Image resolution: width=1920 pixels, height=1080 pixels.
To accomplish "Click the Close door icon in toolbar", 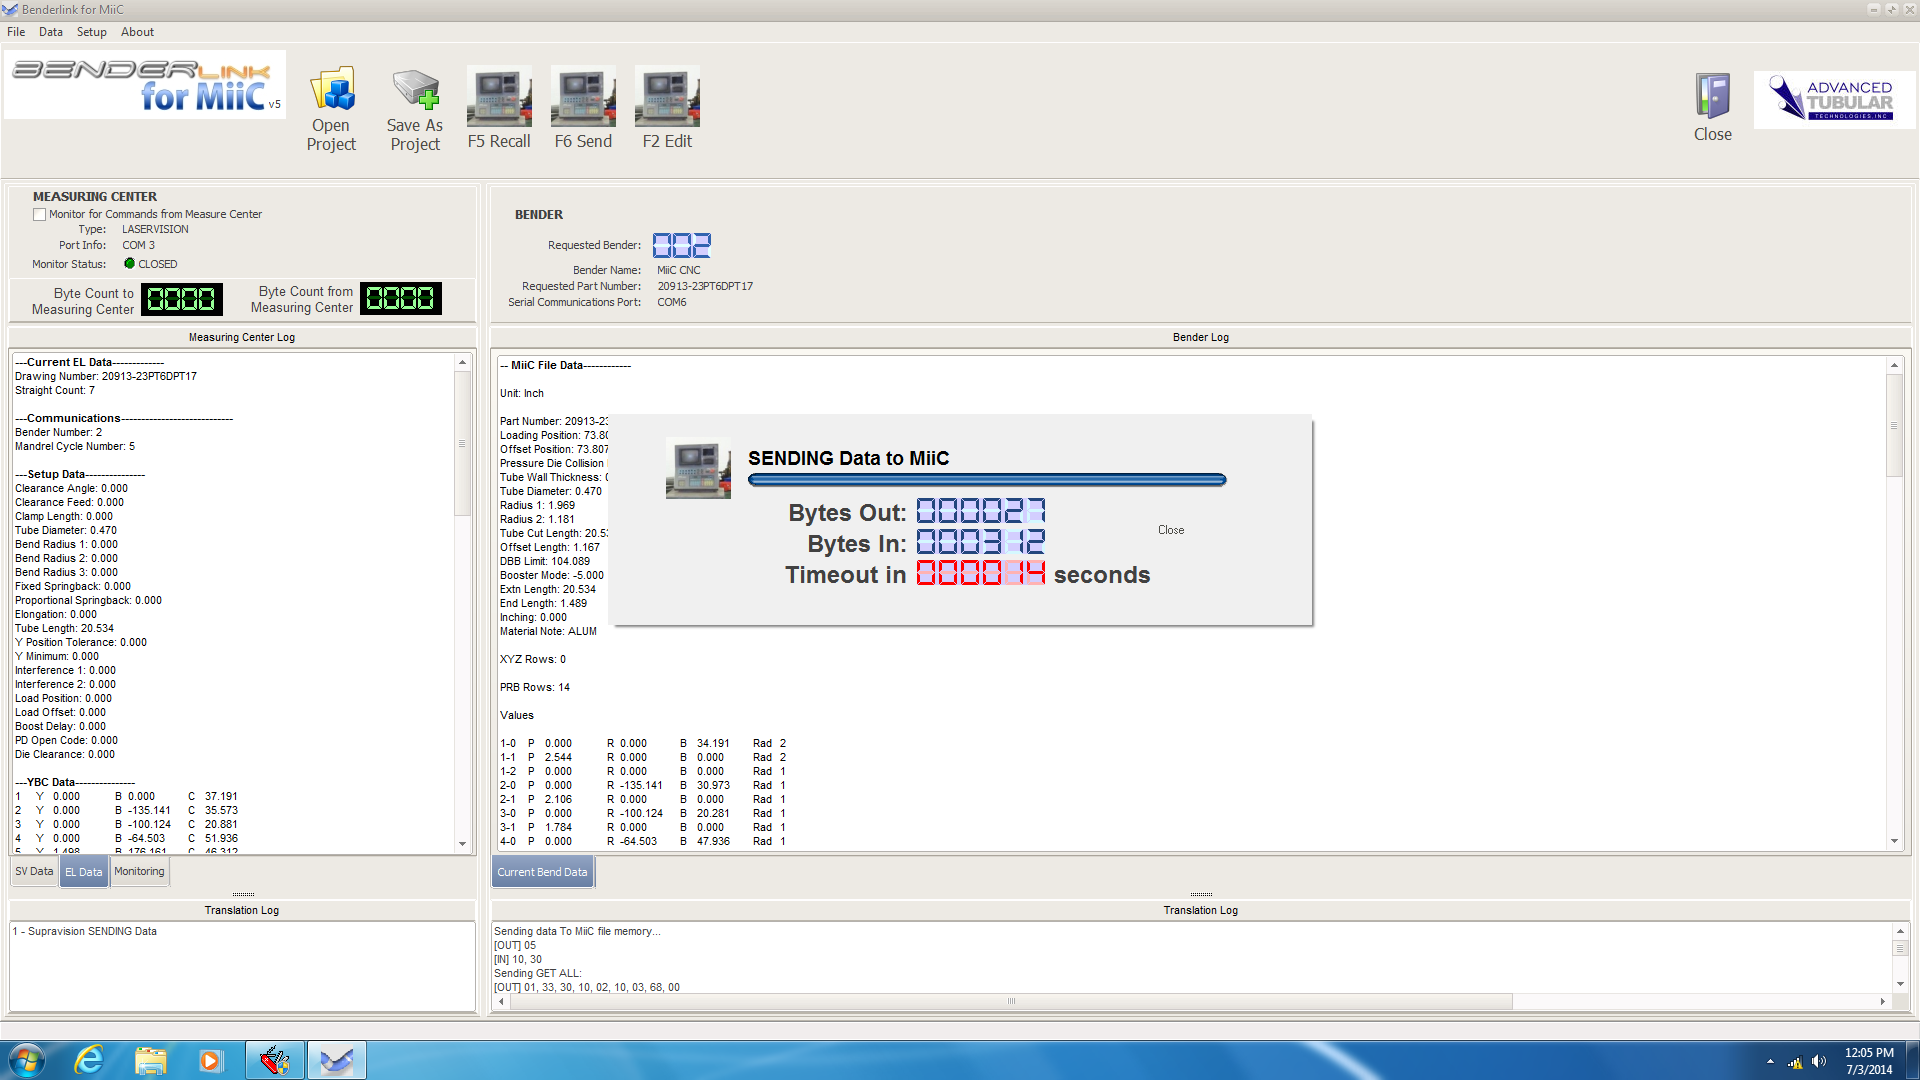I will click(1713, 107).
